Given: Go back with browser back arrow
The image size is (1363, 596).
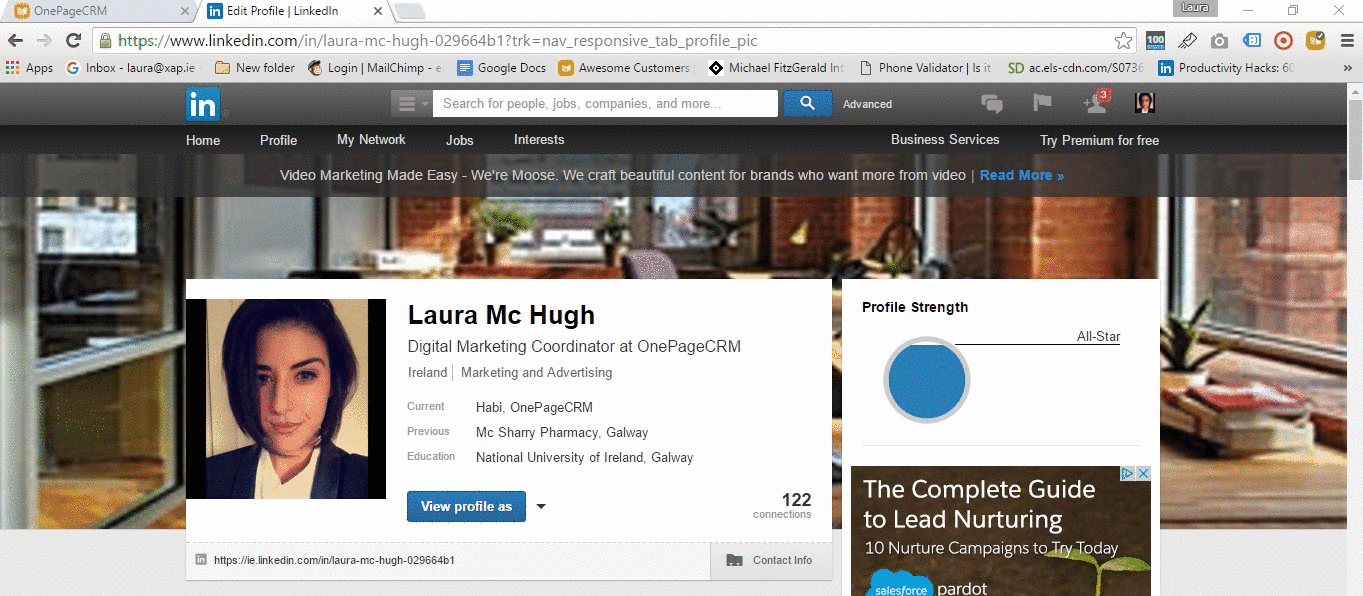Looking at the screenshot, I should (x=15, y=41).
